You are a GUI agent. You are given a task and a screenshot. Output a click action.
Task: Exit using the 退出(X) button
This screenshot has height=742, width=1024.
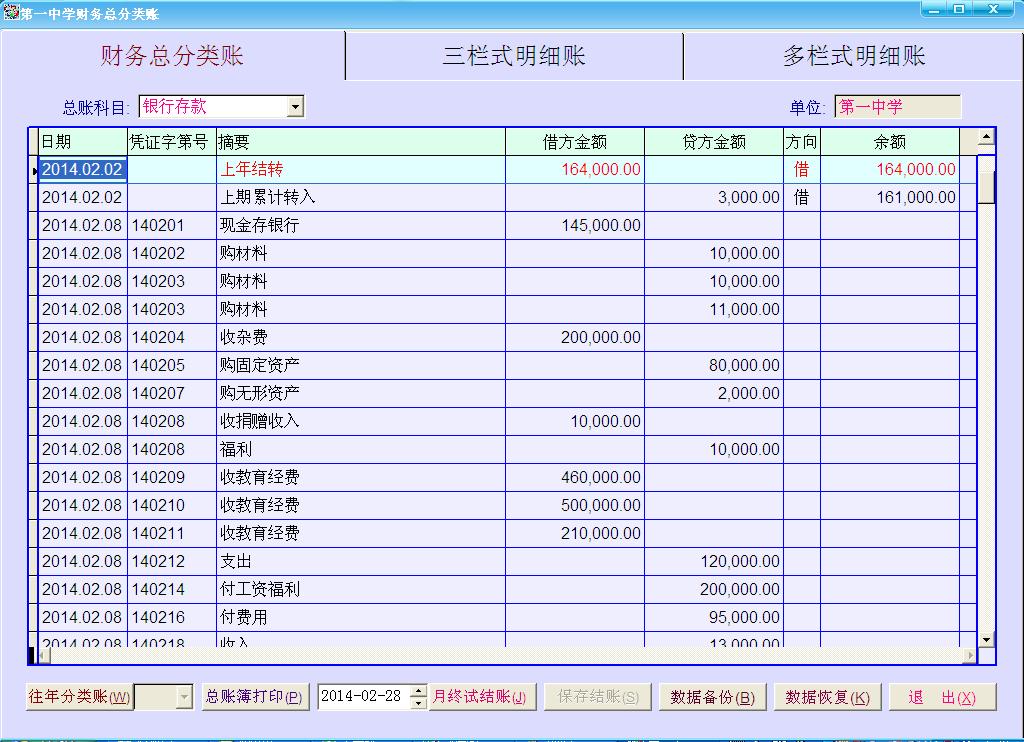coord(942,697)
